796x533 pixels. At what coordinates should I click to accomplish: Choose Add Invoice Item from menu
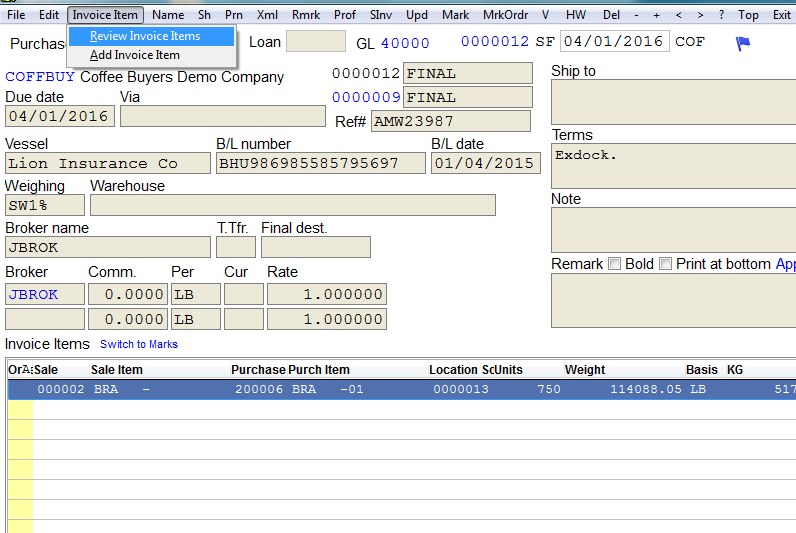(151, 55)
